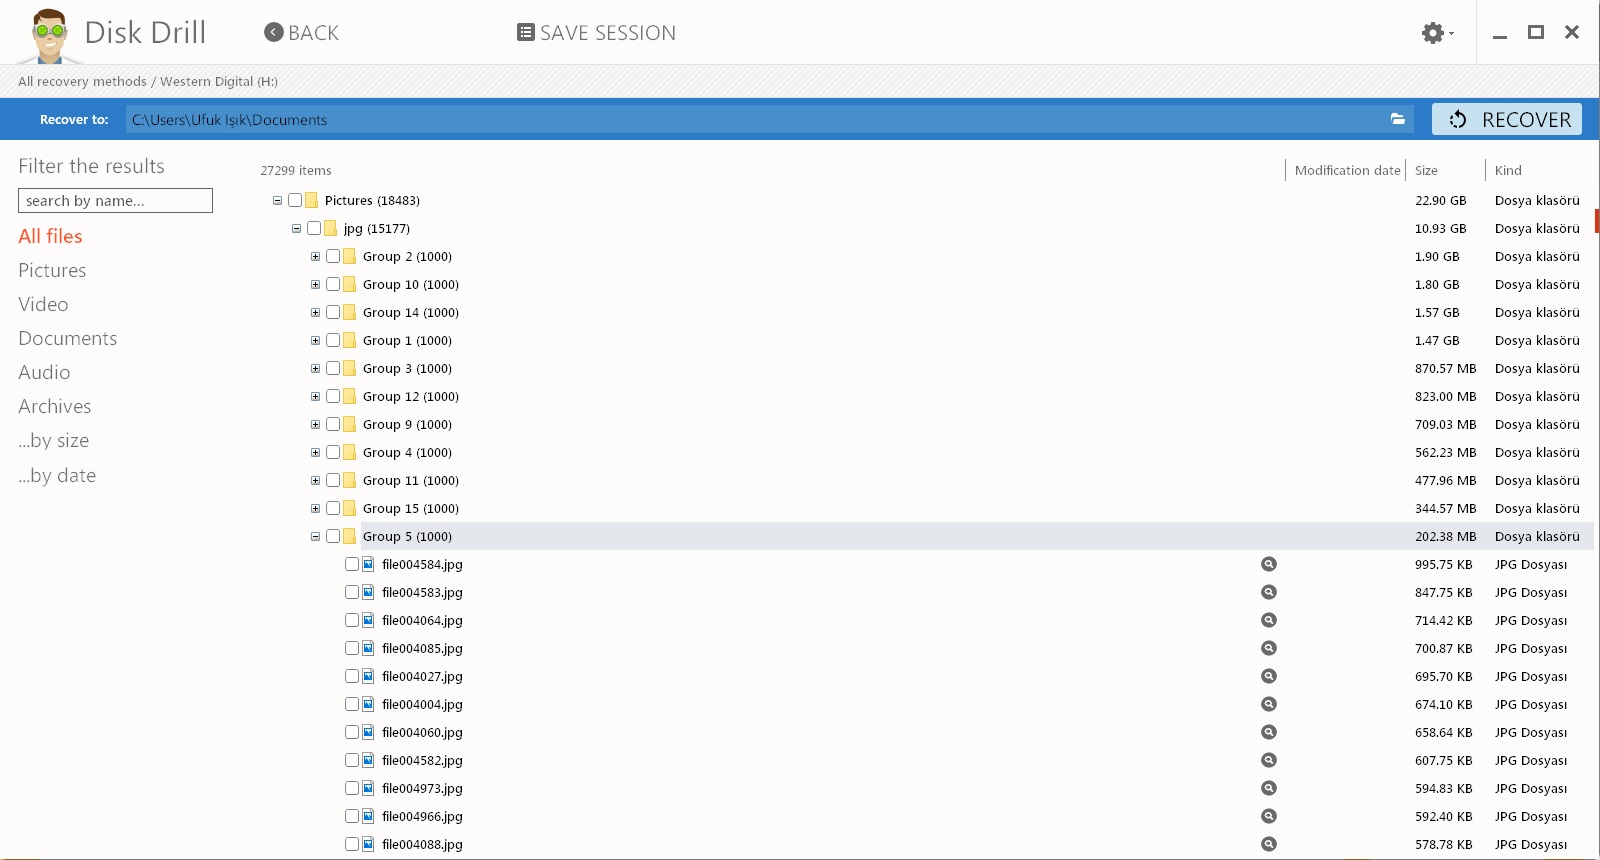This screenshot has width=1600, height=860.
Task: Preview file004582.jpg with magnifier icon
Action: pyautogui.click(x=1269, y=760)
